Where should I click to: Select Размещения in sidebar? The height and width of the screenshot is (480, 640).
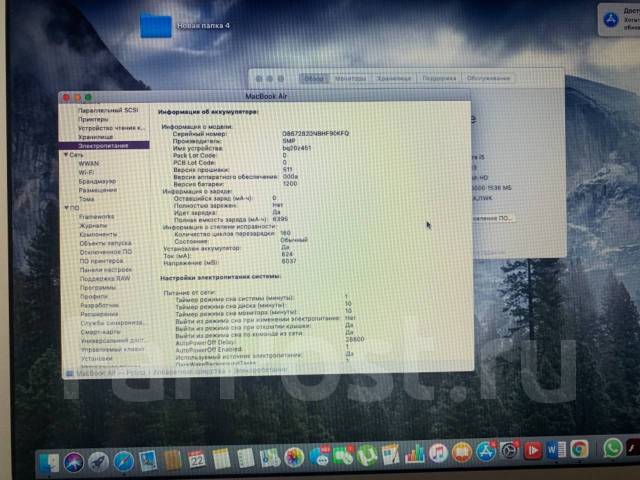coord(98,190)
